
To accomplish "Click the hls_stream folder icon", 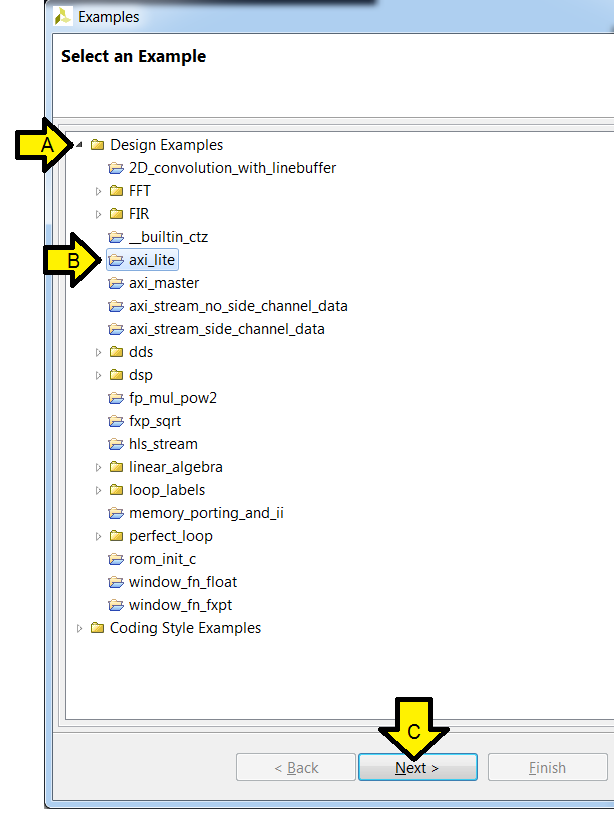I will click(116, 444).
